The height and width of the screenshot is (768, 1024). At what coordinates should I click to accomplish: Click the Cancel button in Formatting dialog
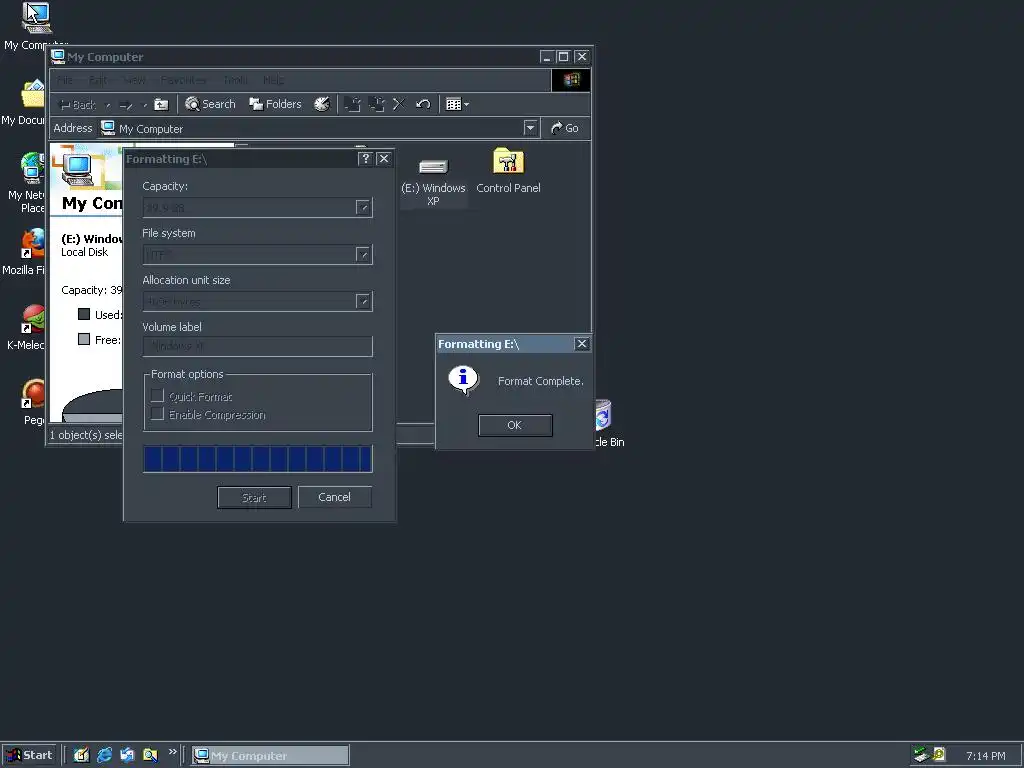pos(334,497)
